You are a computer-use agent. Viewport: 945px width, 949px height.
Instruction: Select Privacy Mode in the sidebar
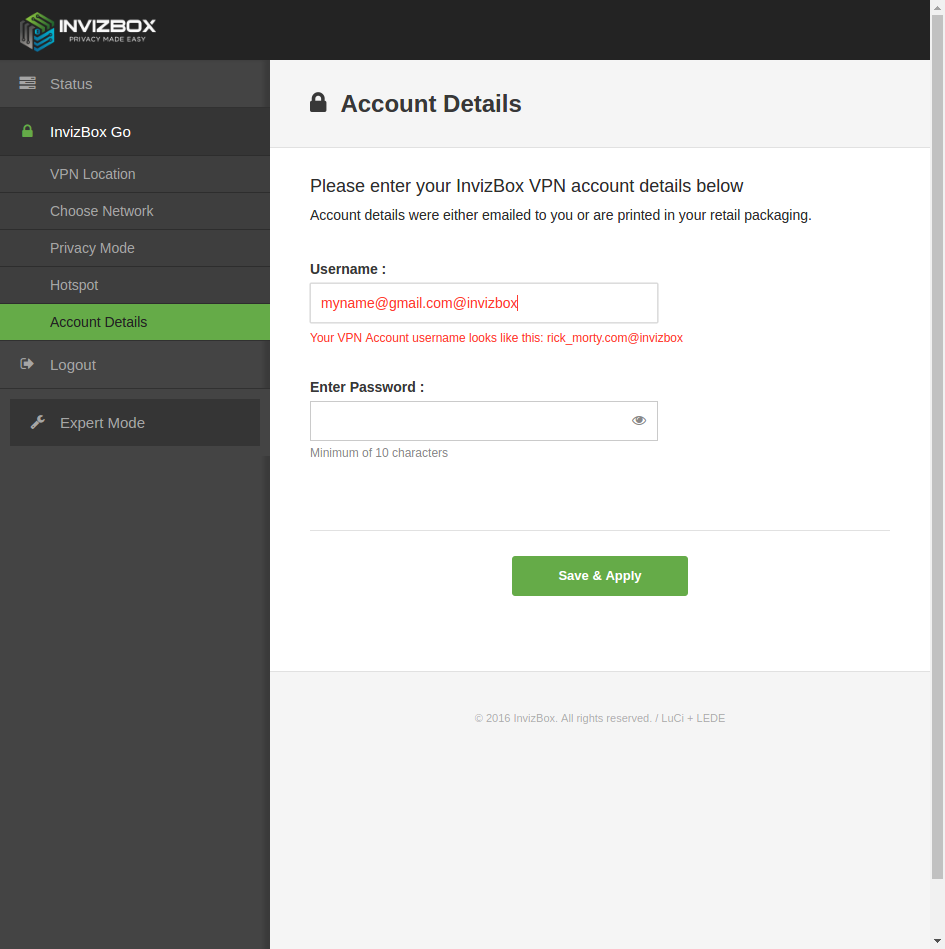(92, 248)
